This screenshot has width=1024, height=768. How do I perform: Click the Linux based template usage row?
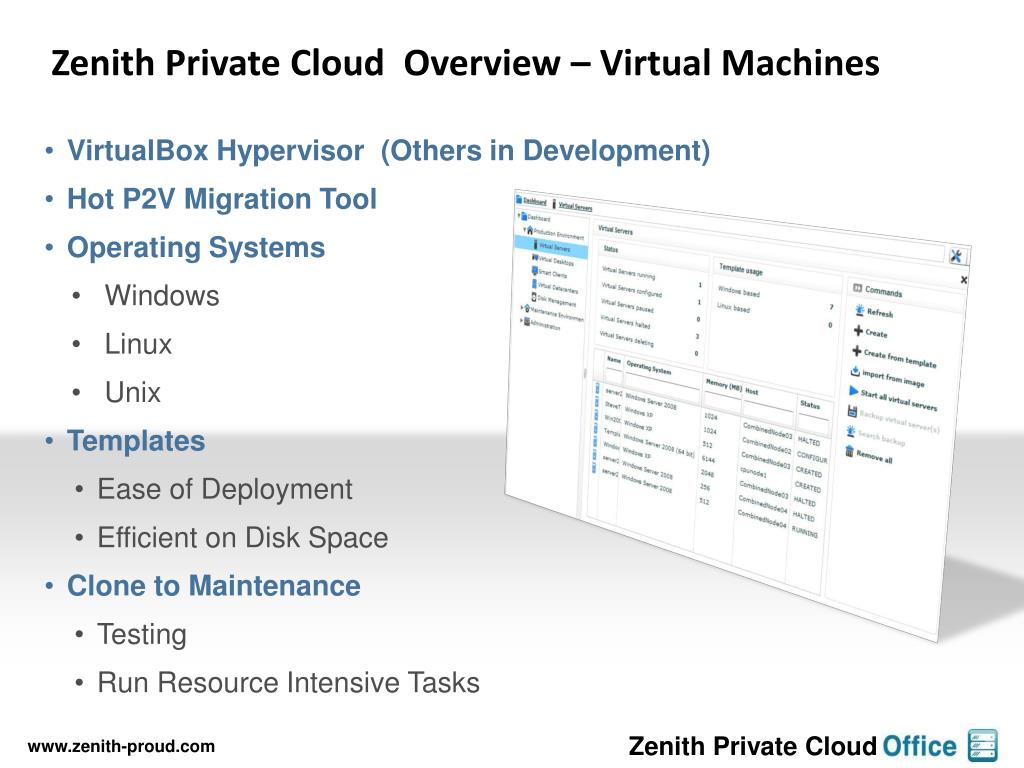(x=773, y=315)
